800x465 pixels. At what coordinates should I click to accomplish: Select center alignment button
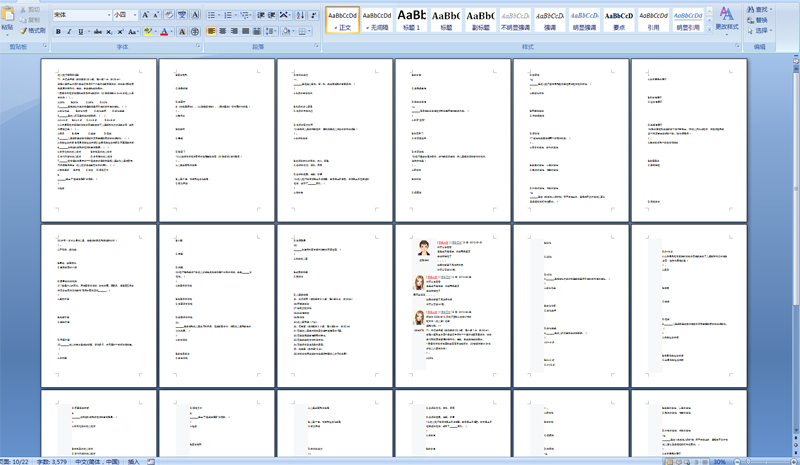(222, 32)
